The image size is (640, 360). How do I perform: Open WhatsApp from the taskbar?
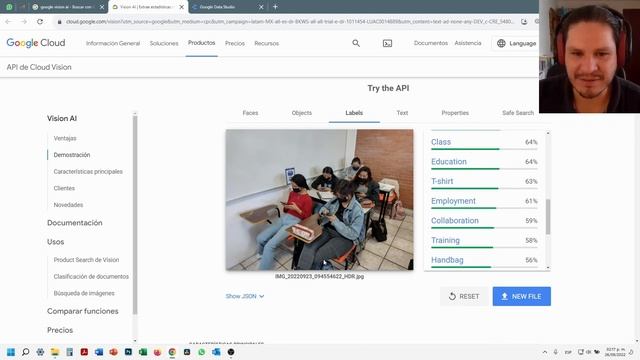point(202,352)
